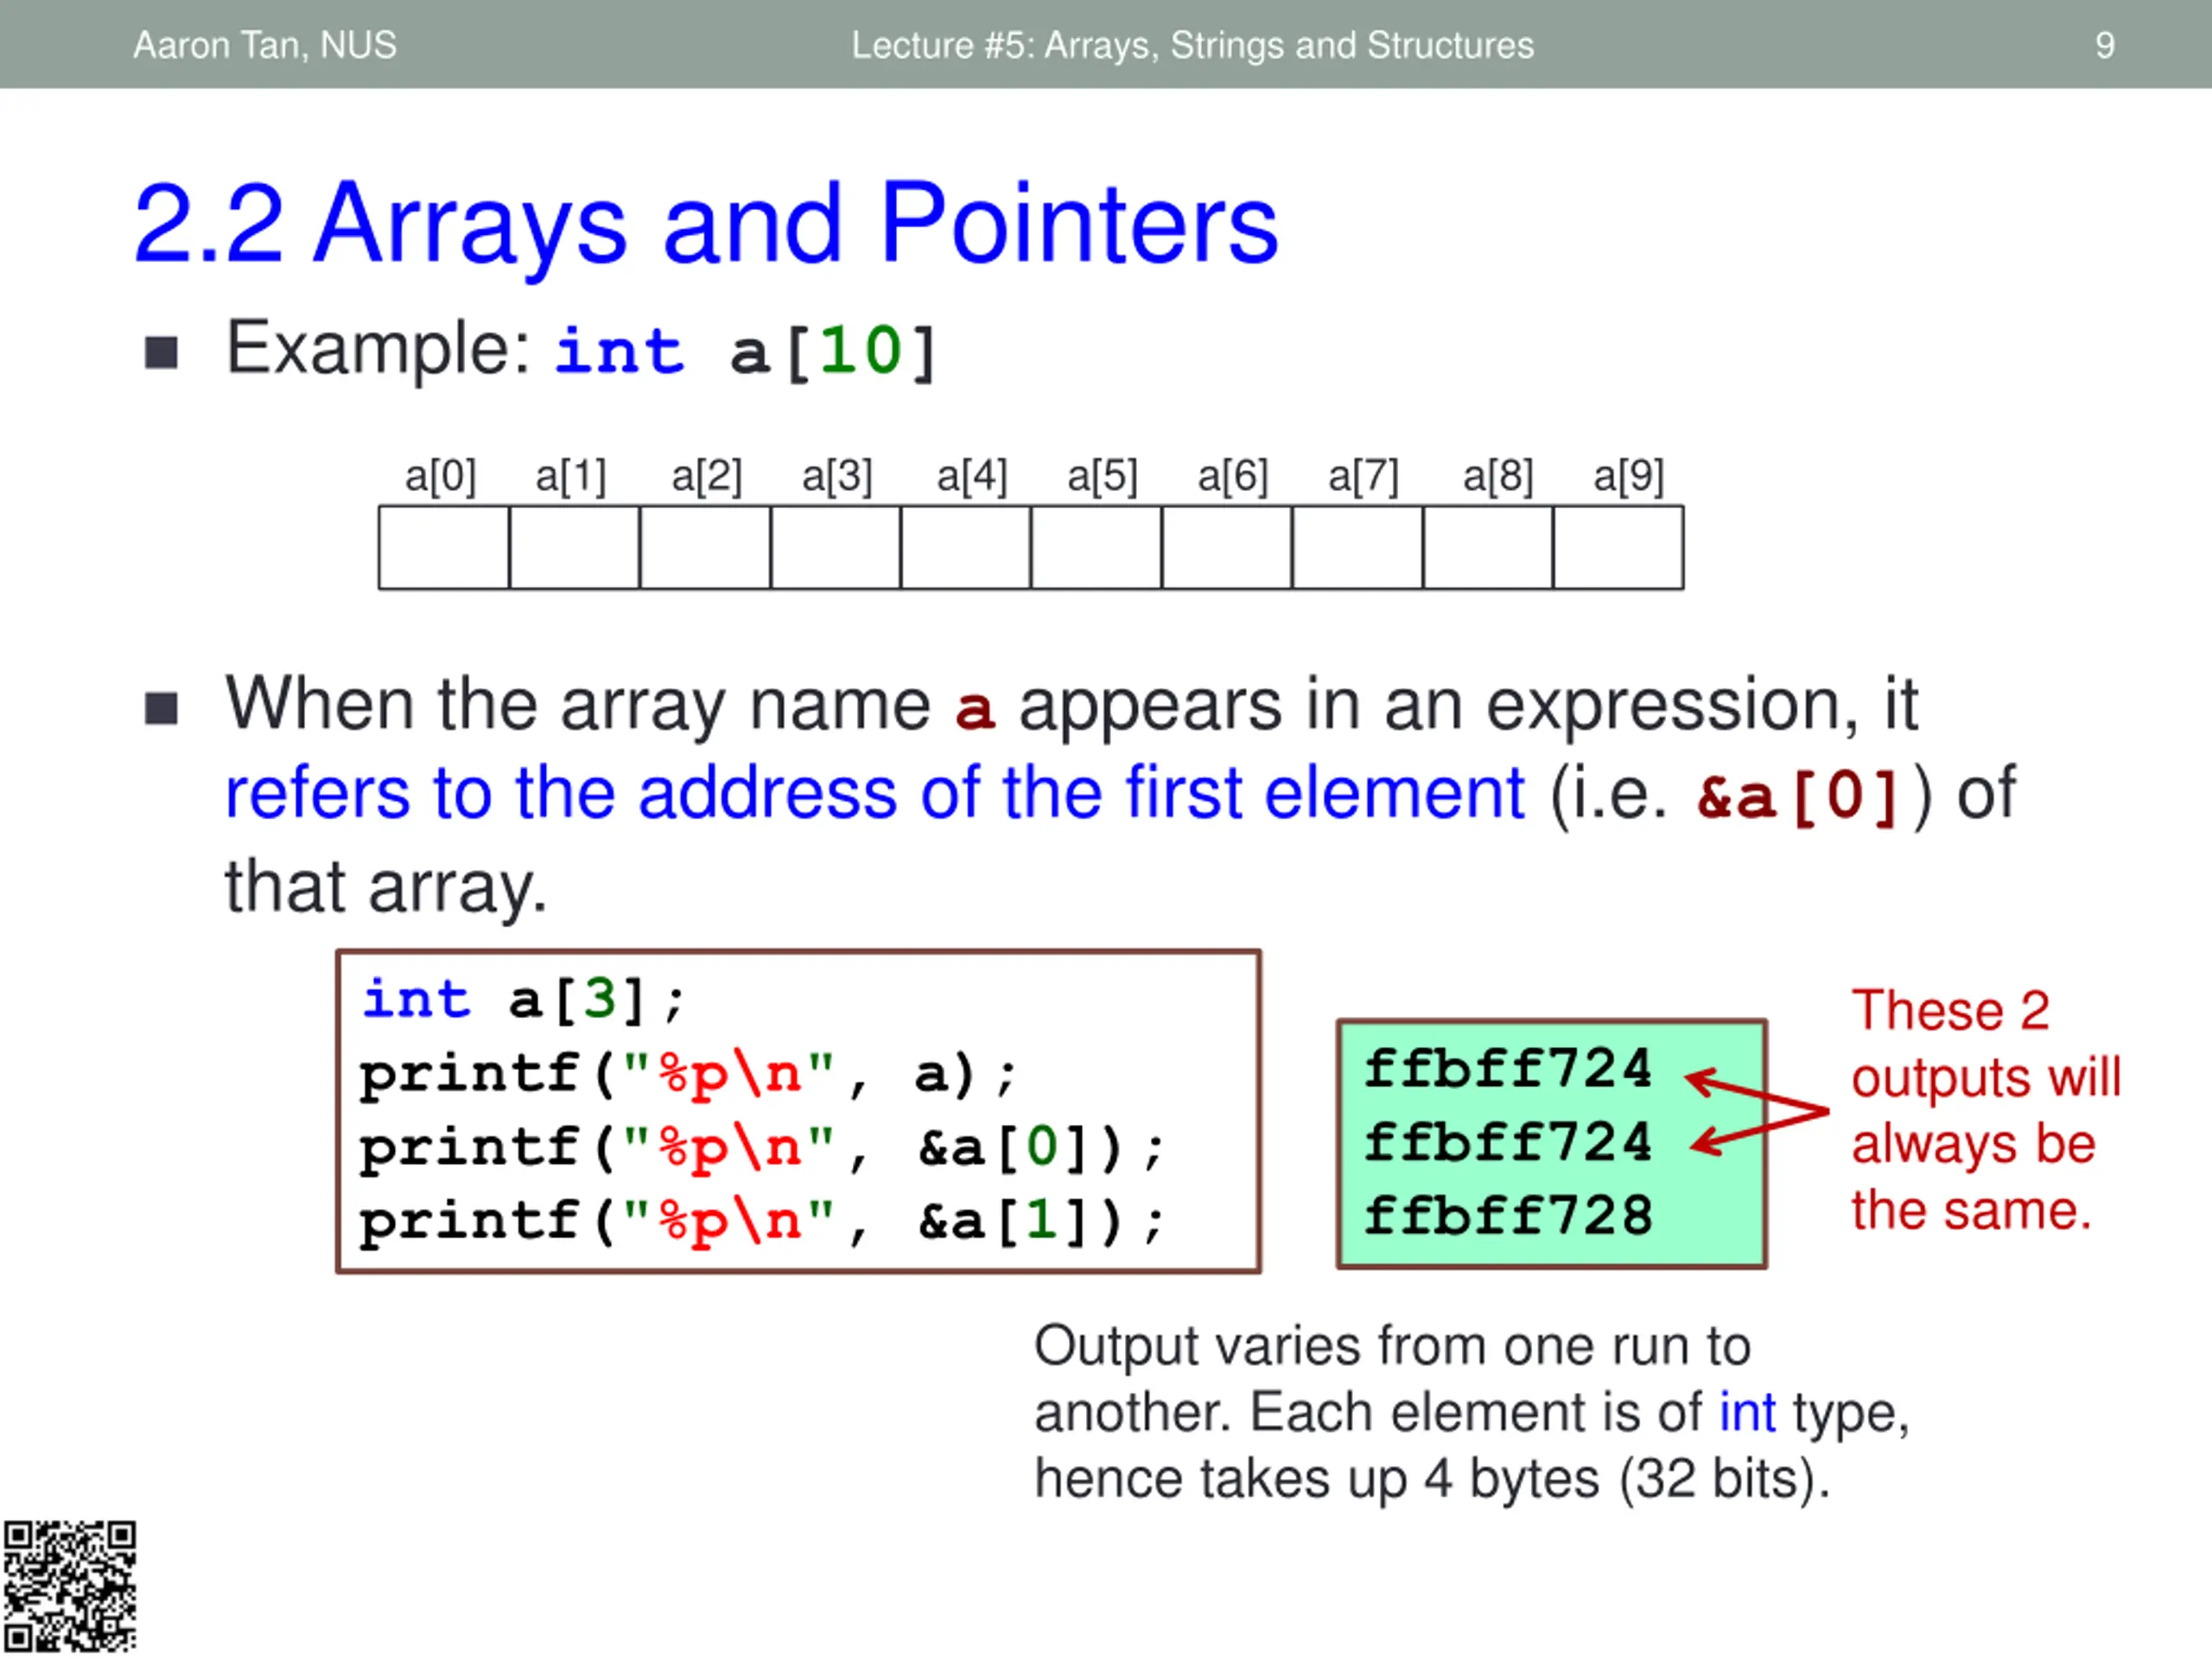Click the first ffbff724 output line
Viewport: 2212px width, 1659px height.
pos(1508,1068)
